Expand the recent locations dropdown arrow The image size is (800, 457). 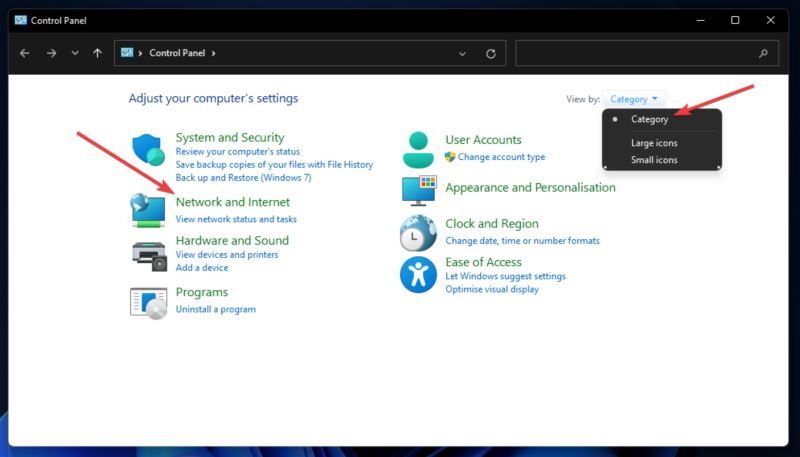[x=74, y=53]
